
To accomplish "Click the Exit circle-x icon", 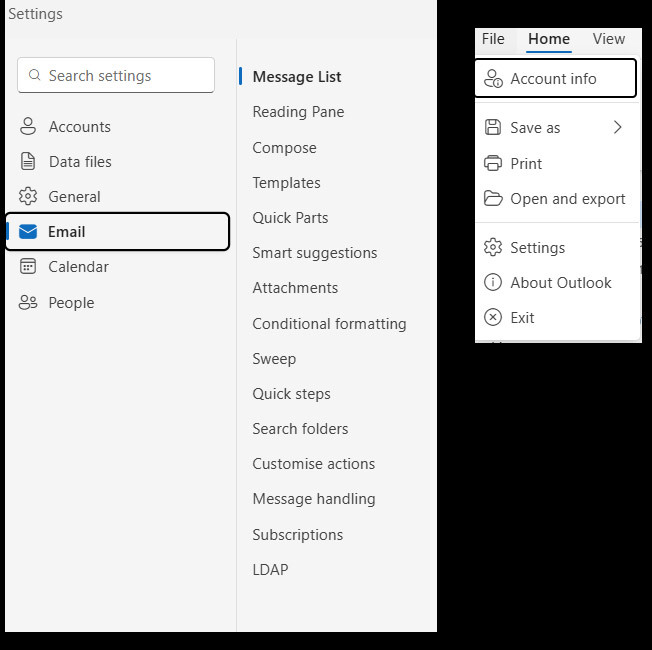I will point(493,317).
